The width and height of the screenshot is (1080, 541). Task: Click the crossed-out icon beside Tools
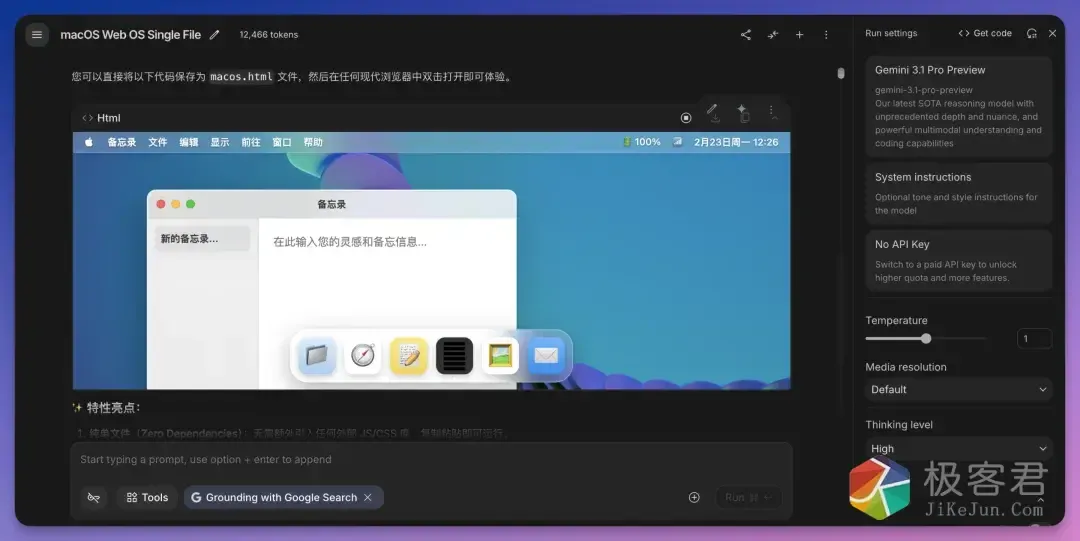[x=94, y=498]
